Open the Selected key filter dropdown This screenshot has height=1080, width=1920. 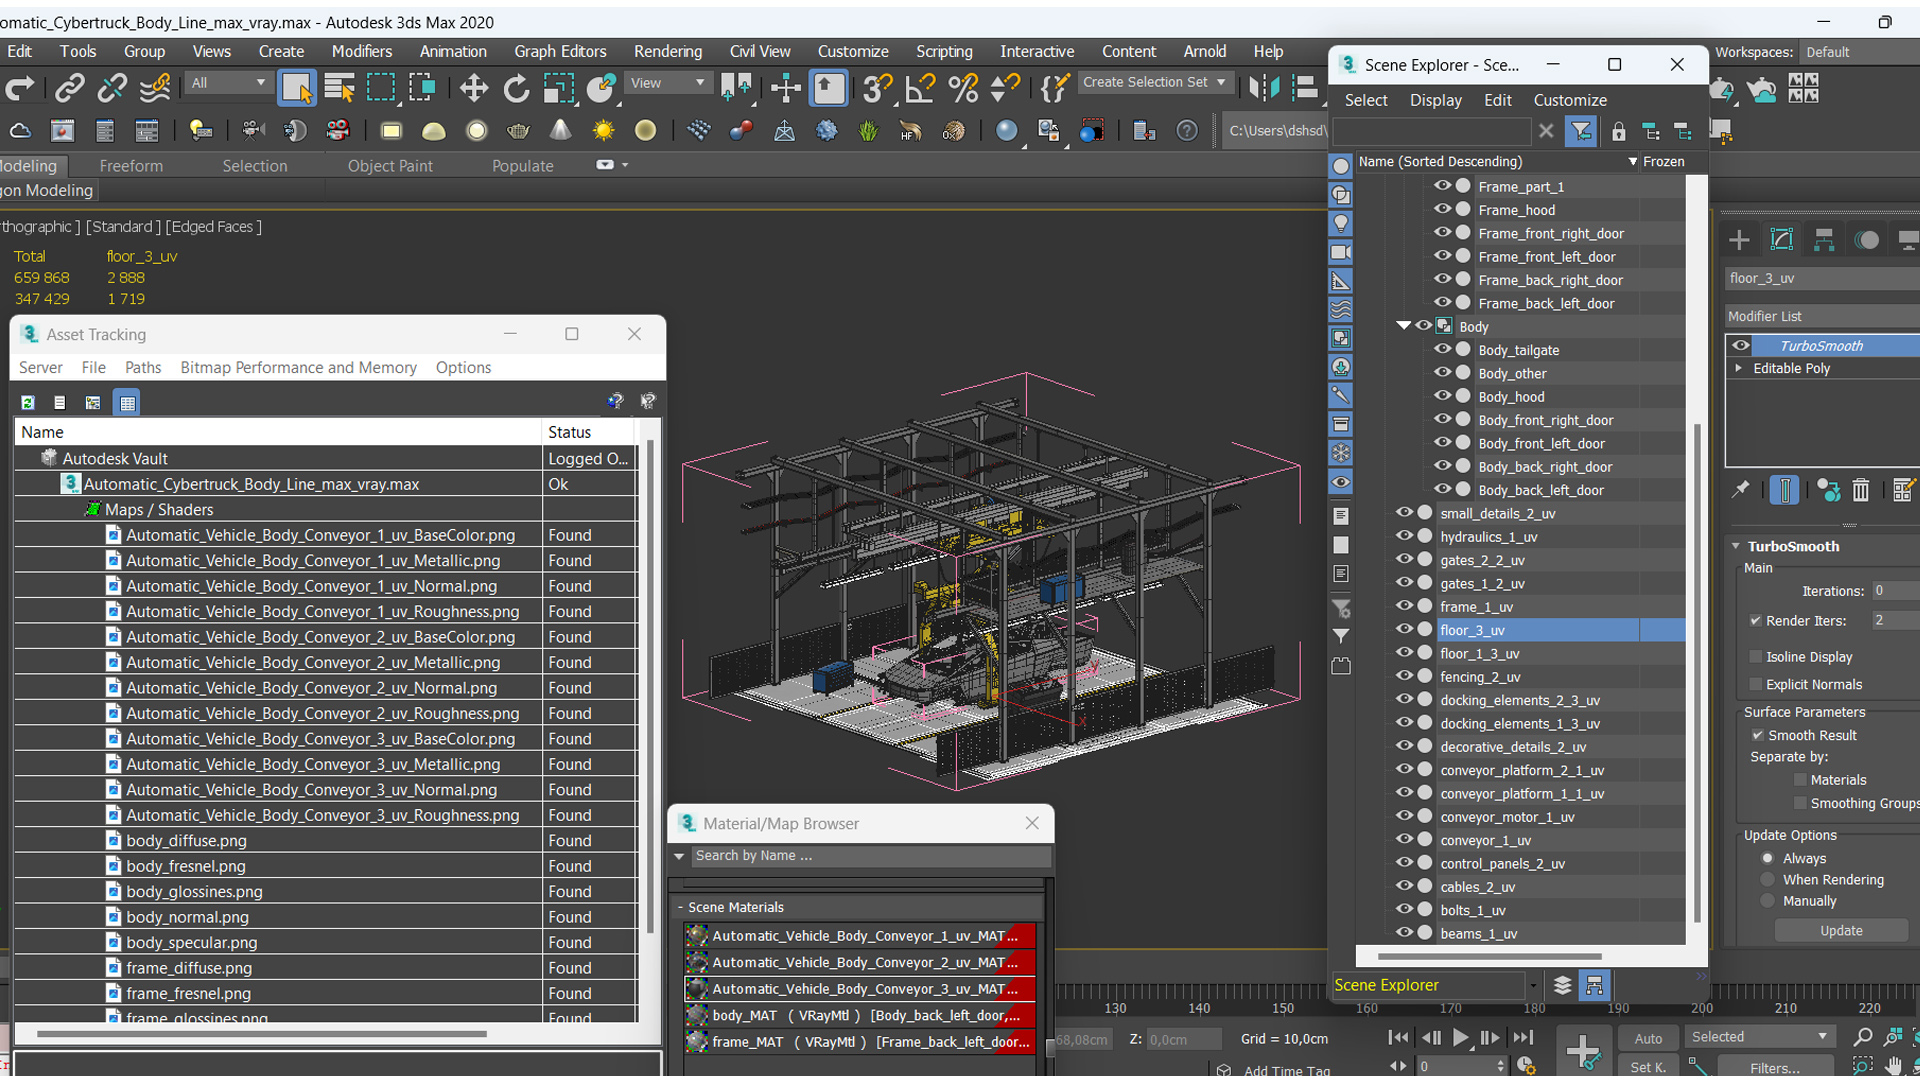1759,1036
